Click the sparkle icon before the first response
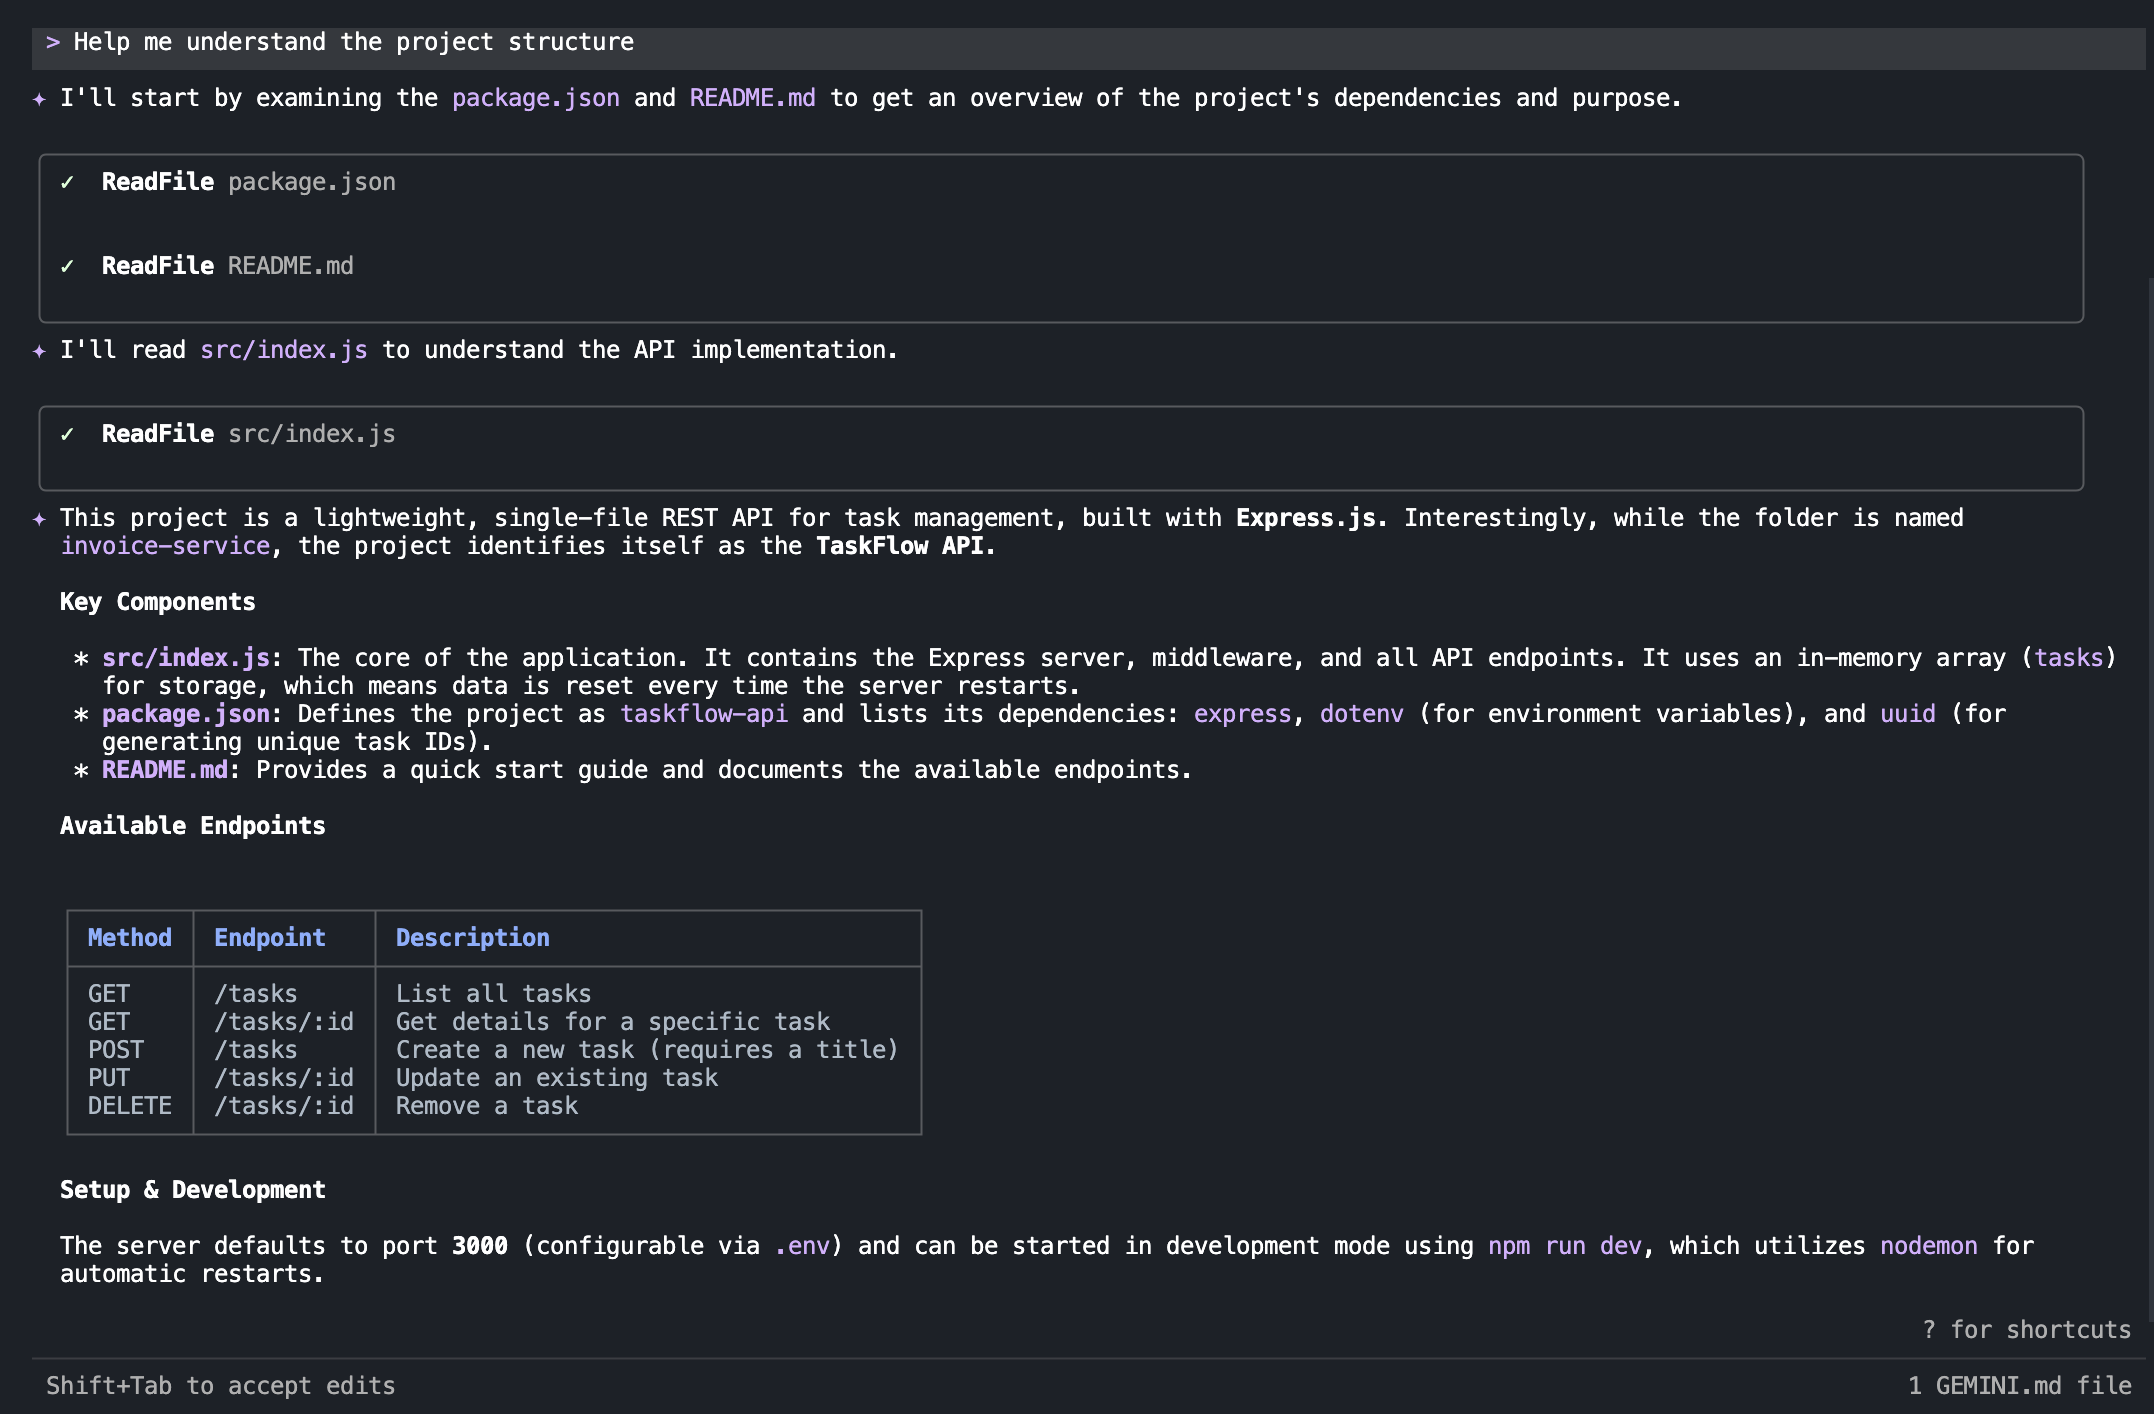 point(39,98)
